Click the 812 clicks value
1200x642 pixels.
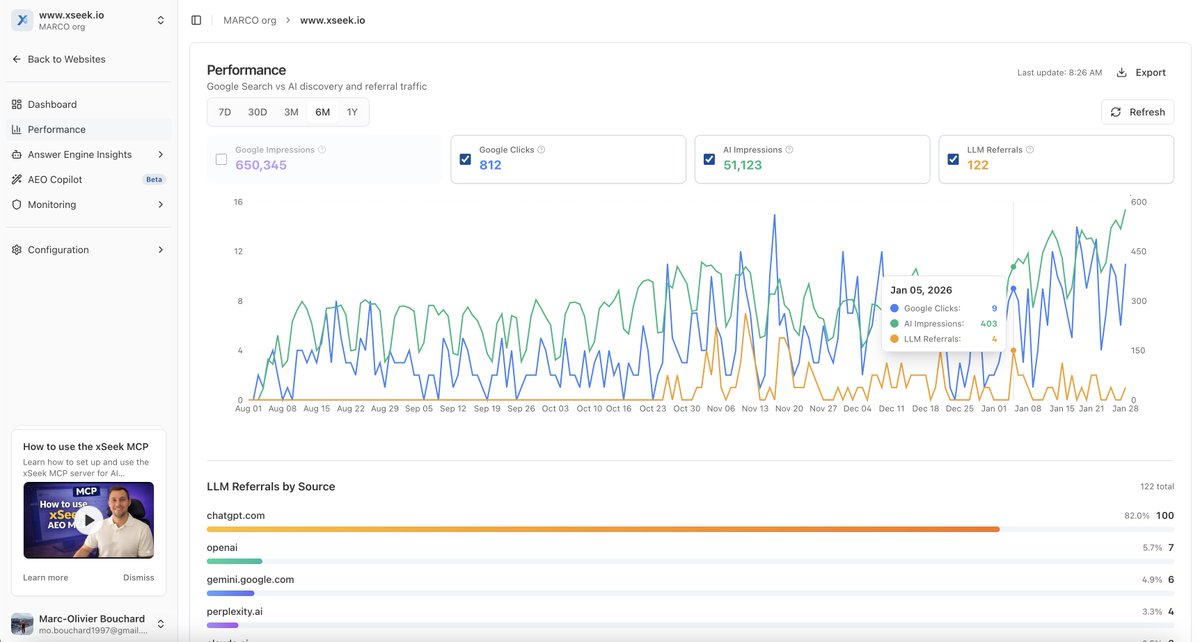pyautogui.click(x=490, y=165)
